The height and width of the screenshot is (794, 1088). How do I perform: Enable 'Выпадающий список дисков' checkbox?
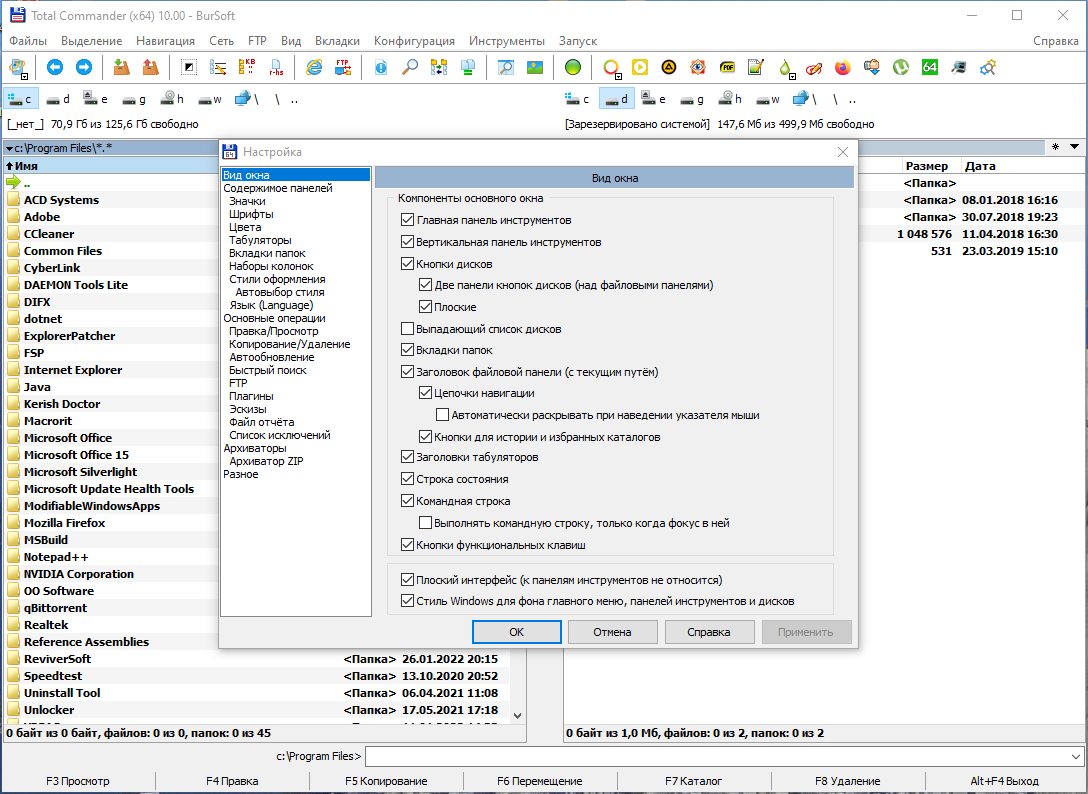tap(407, 329)
